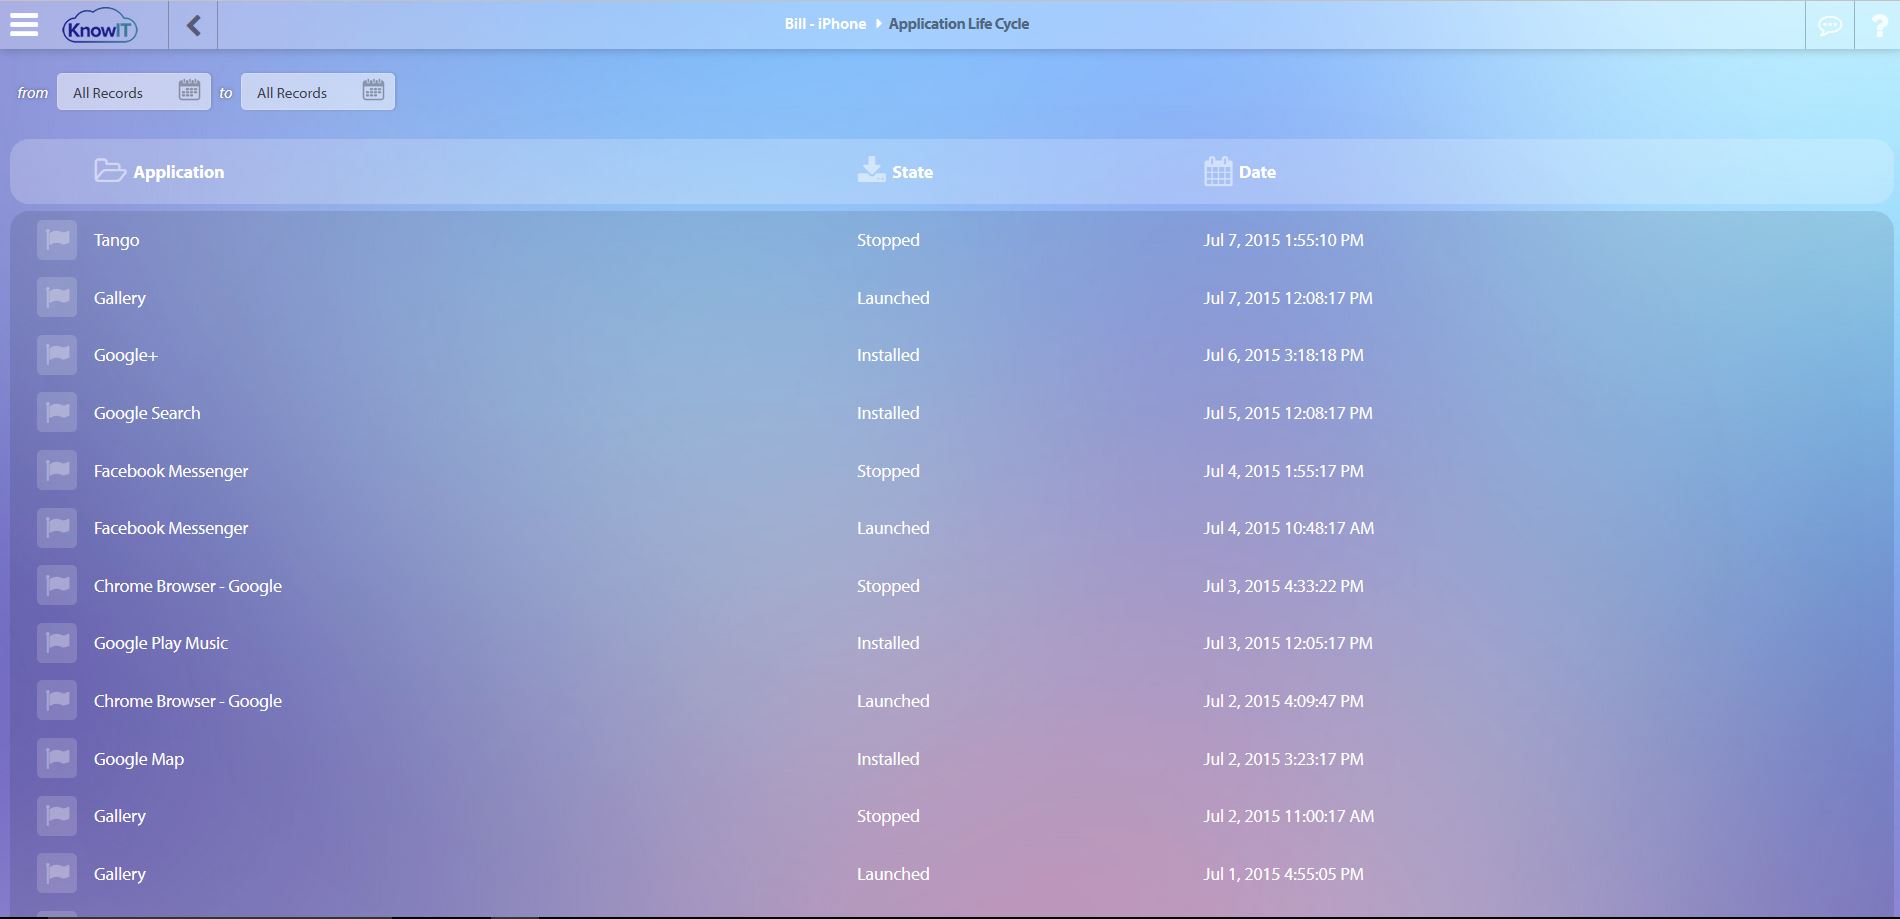Select Gallery name in Jul 2 11:00:17 AM row

point(120,816)
